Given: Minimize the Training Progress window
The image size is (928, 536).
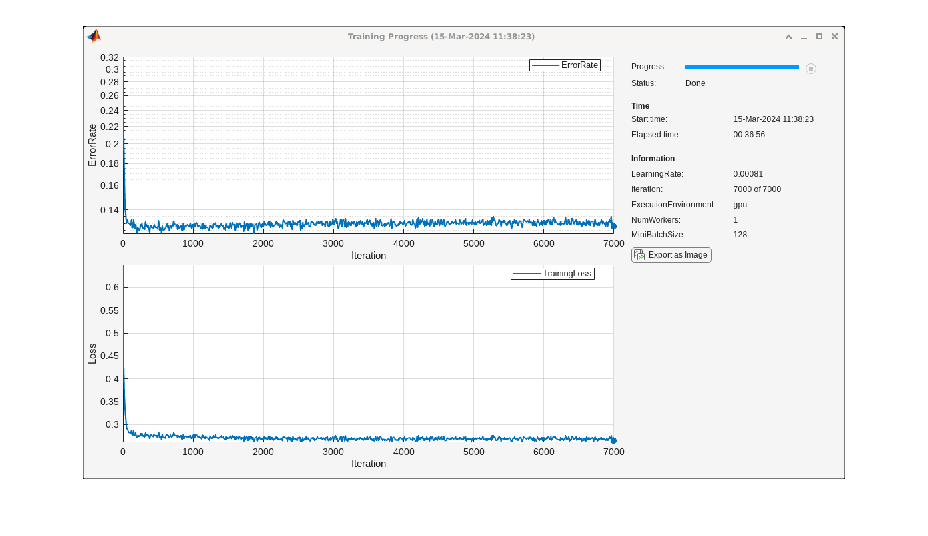Looking at the screenshot, I should coord(803,36).
